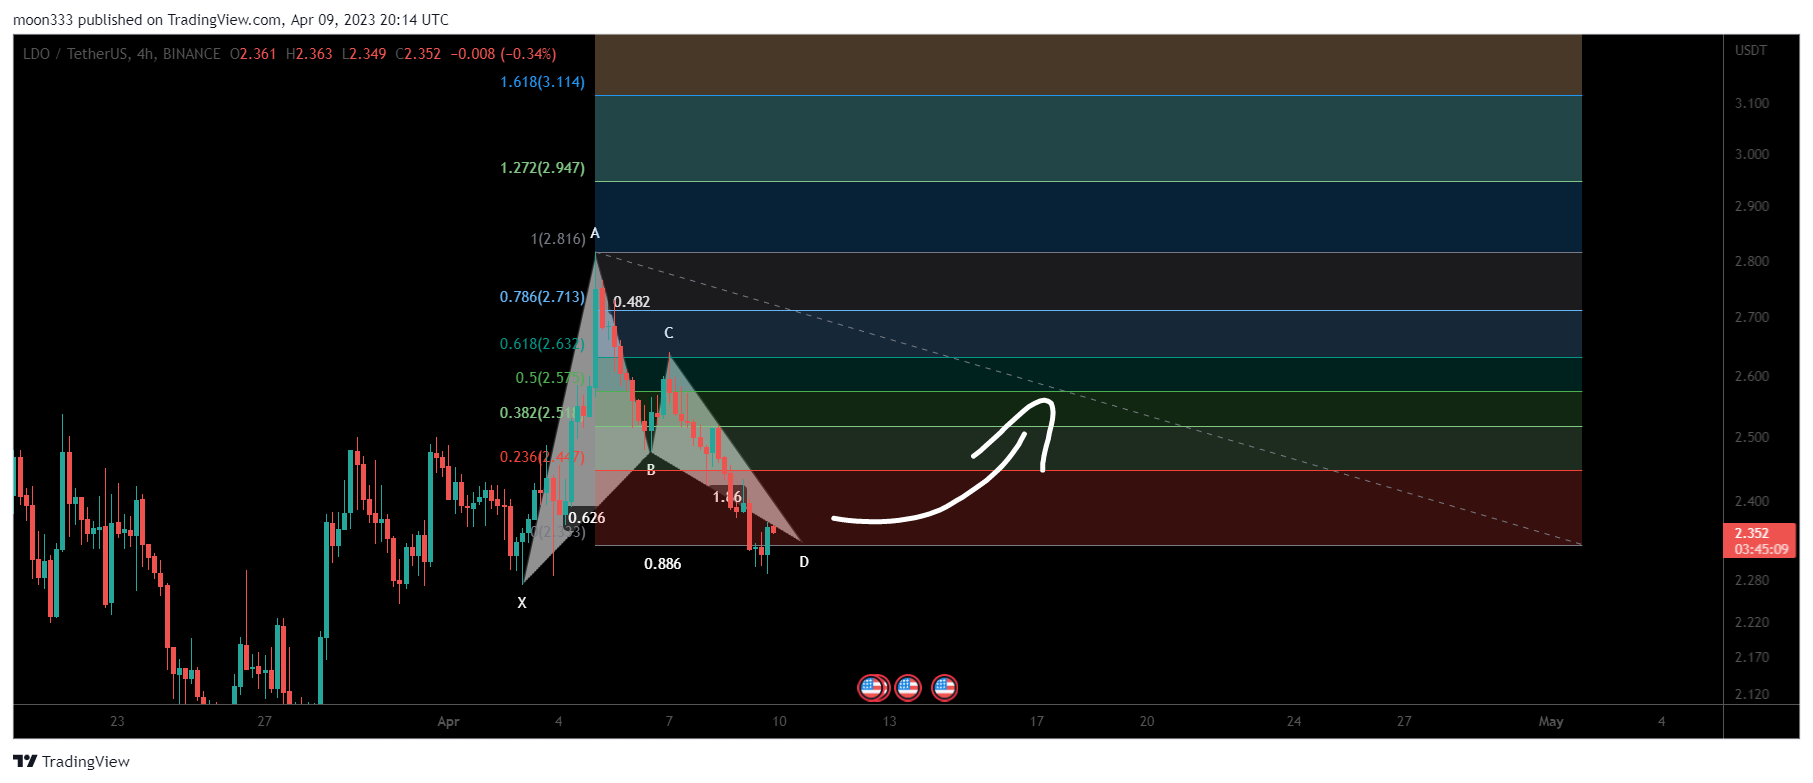1813x783 pixels.
Task: Click the Apr label on time axis
Action: (448, 721)
